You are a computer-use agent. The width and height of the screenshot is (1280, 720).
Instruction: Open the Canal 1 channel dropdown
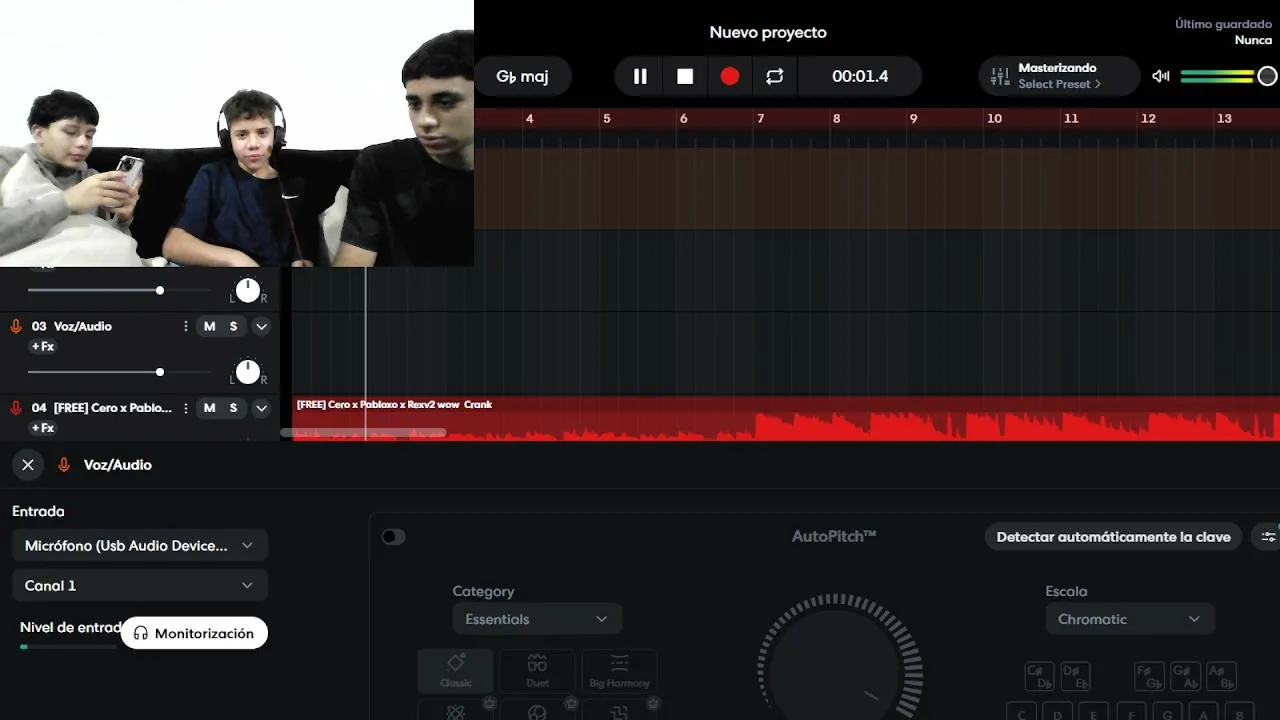tap(140, 586)
